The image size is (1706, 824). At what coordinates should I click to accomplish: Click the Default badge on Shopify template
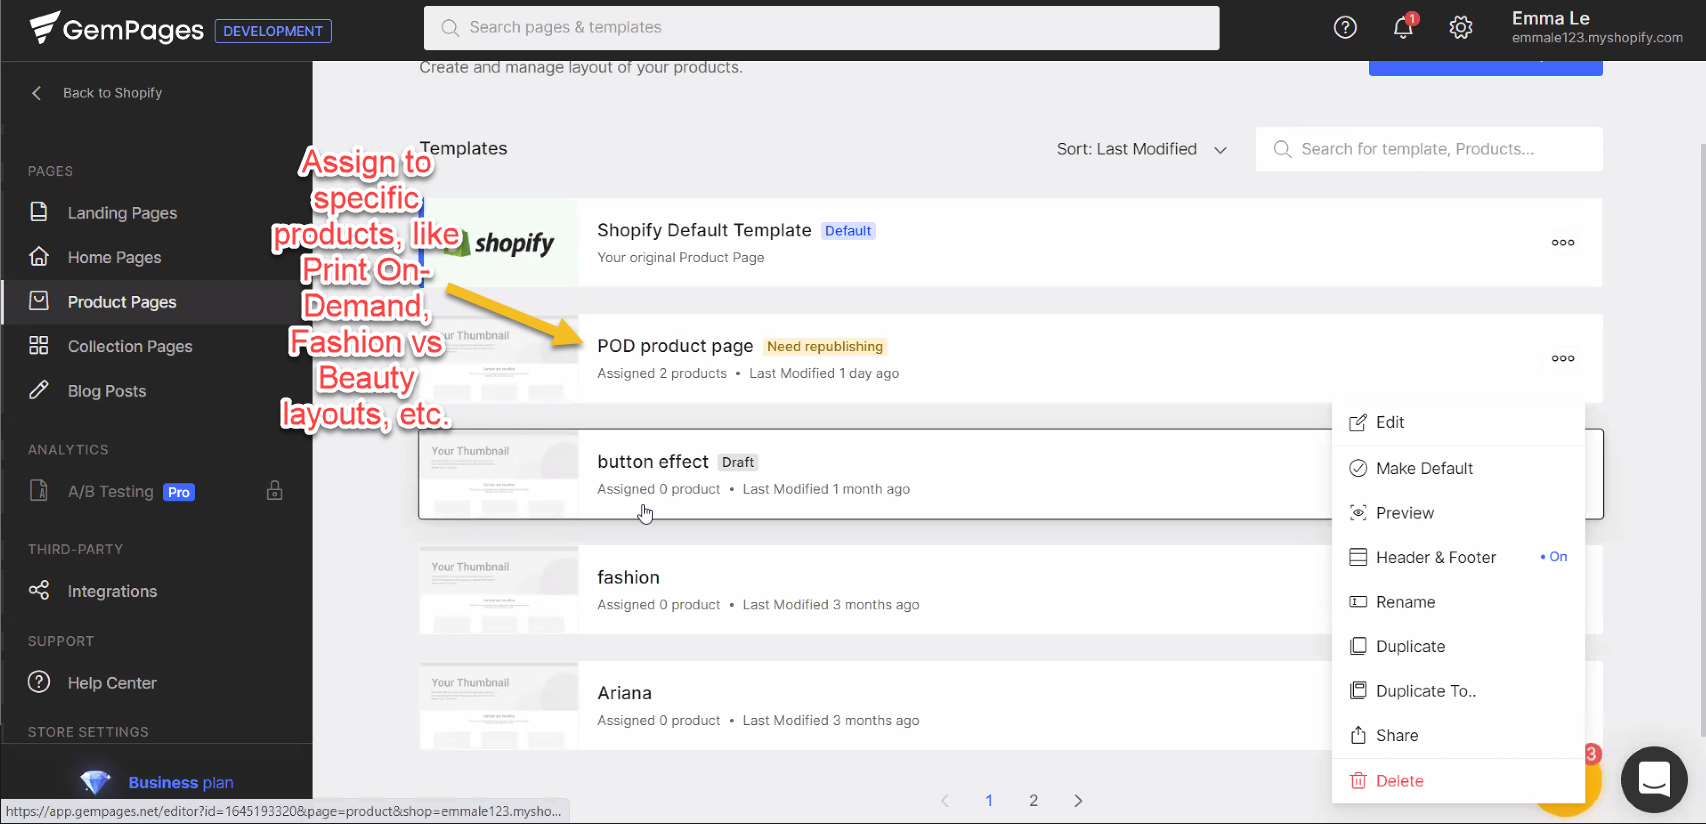coord(848,231)
